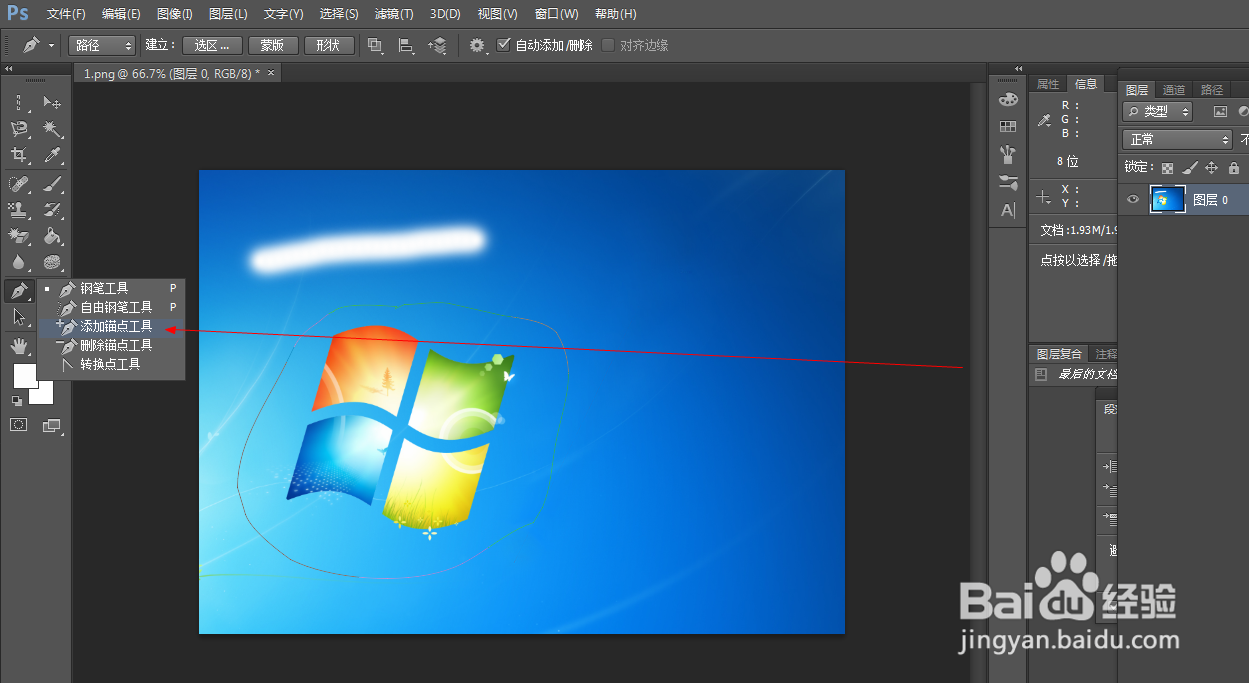Select the Eyedropper tool in the toolbox

tap(53, 155)
